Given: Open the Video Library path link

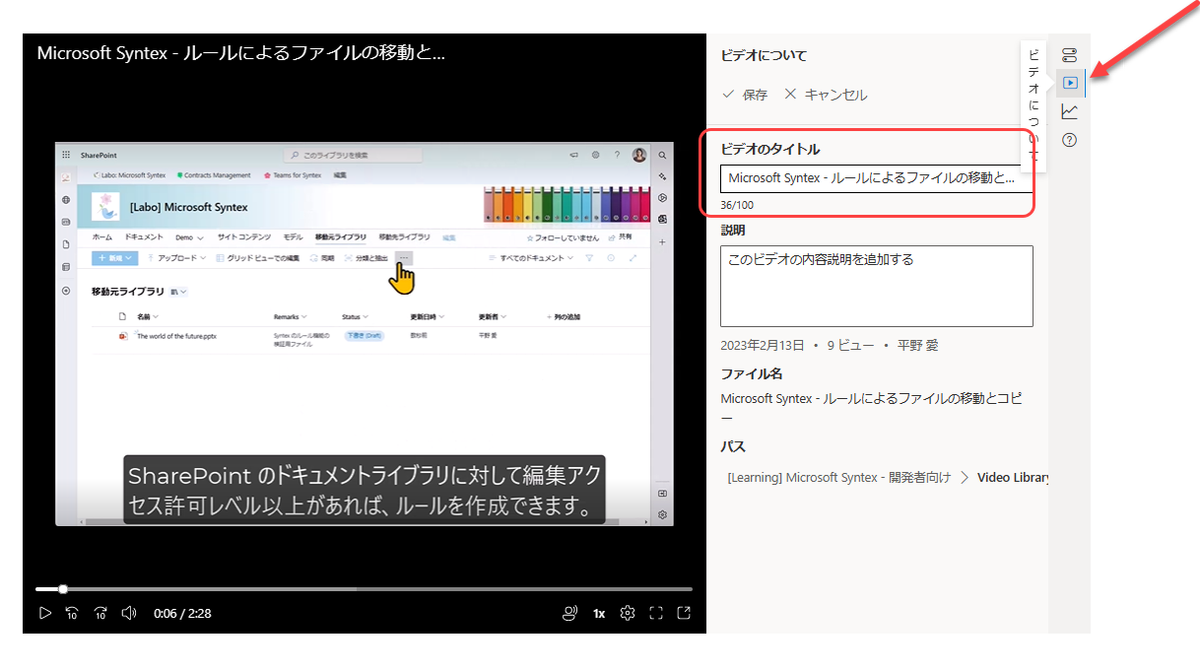Looking at the screenshot, I should (x=1014, y=477).
